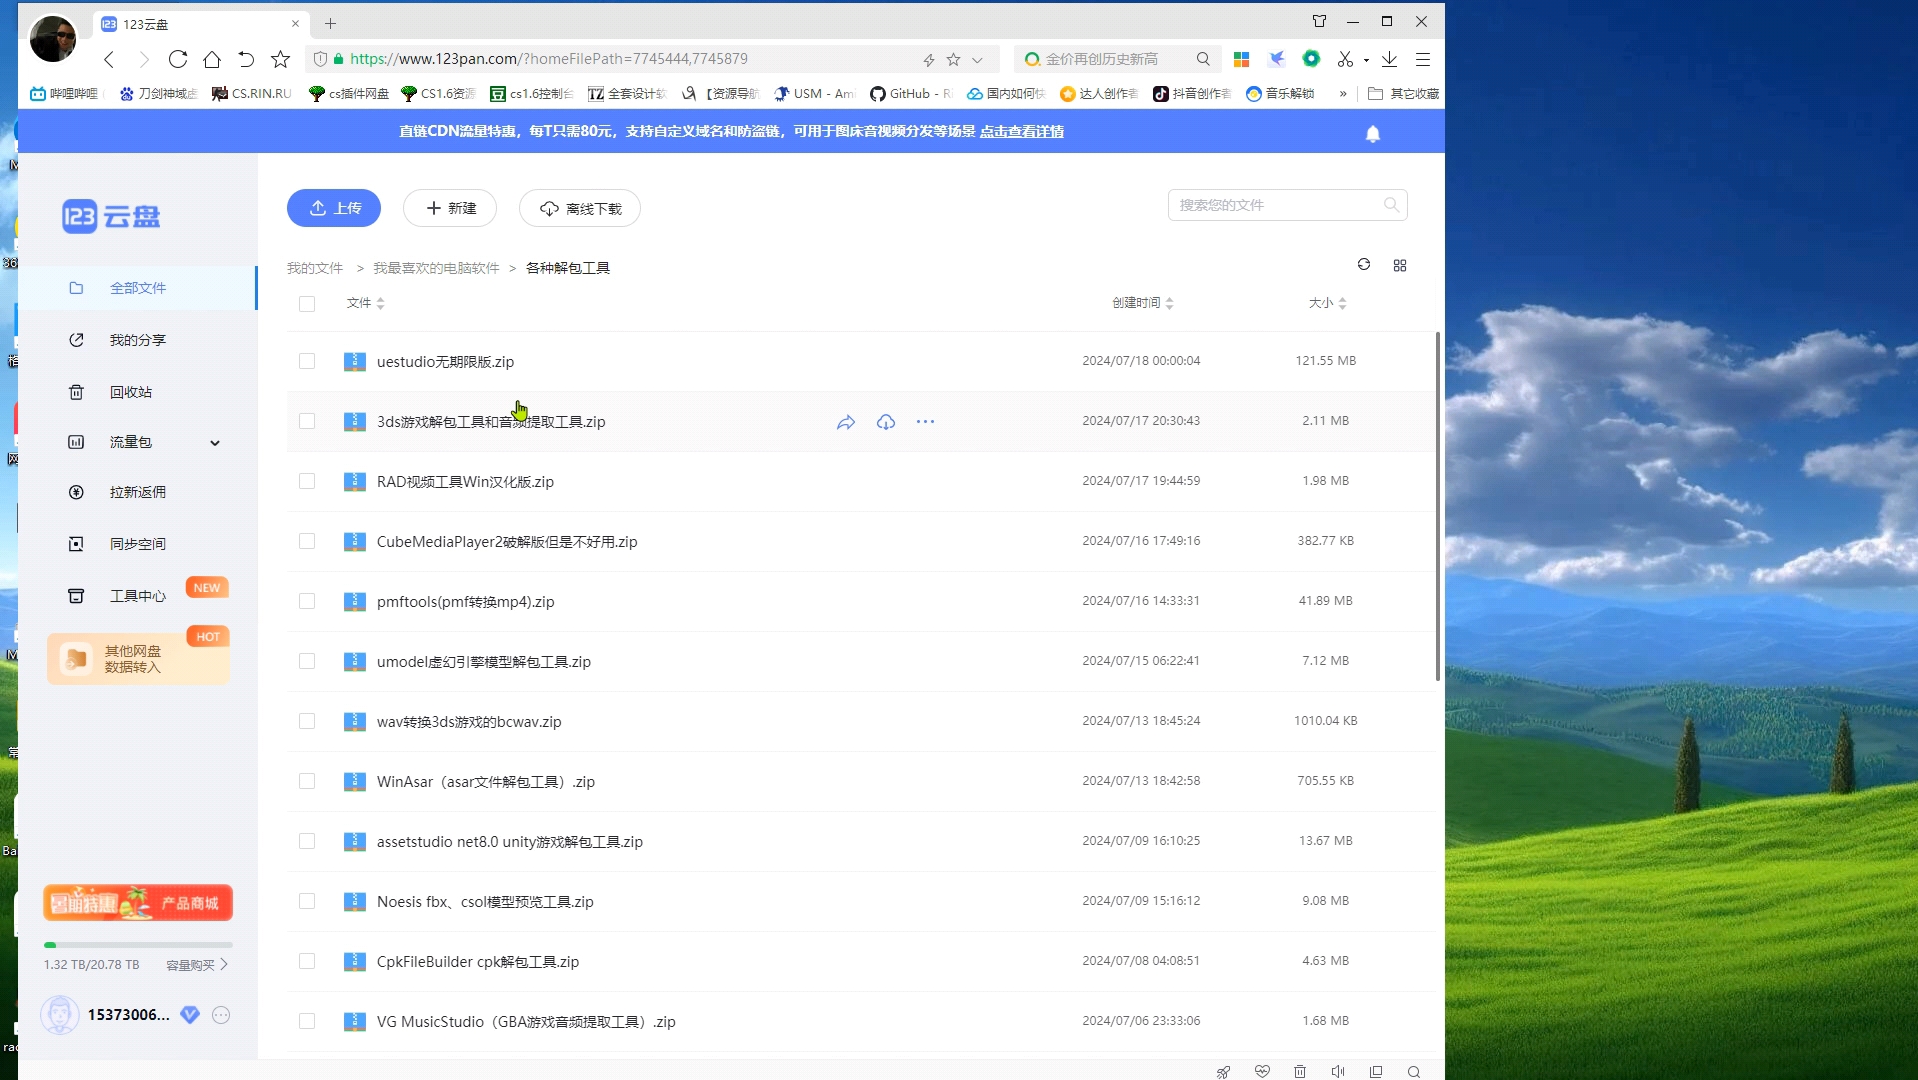Sort by the 创建时间 column arrows
The width and height of the screenshot is (1918, 1080).
[x=1169, y=303]
